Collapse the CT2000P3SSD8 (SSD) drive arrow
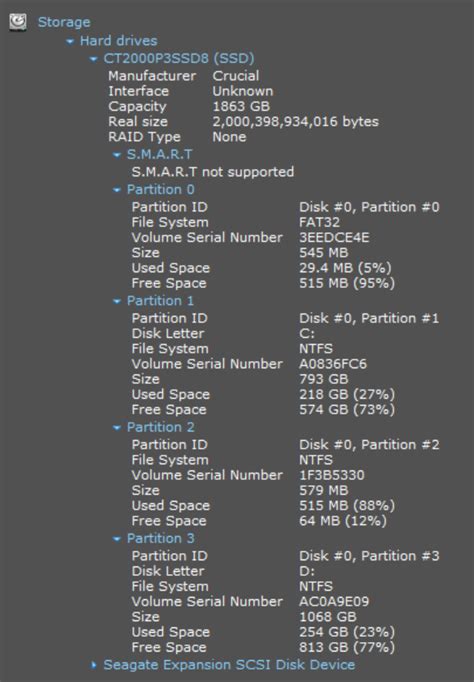Image resolution: width=474 pixels, height=682 pixels. (x=93, y=59)
